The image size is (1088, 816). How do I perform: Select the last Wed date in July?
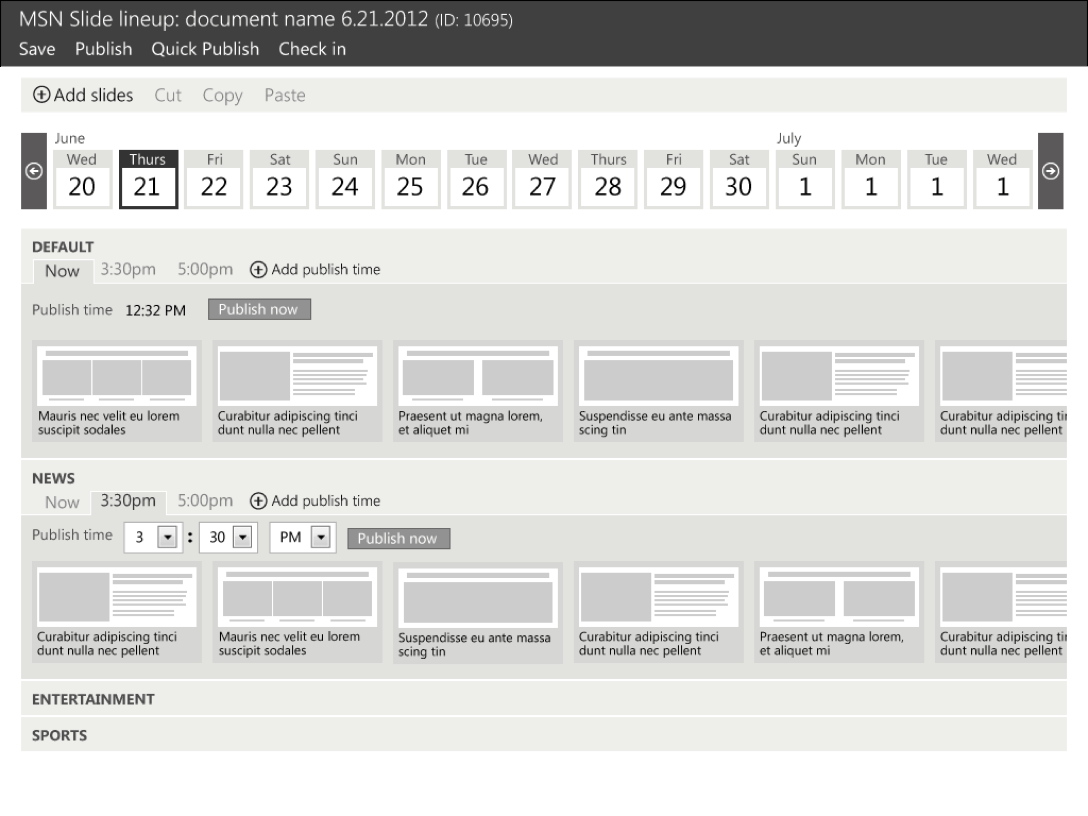[1002, 179]
